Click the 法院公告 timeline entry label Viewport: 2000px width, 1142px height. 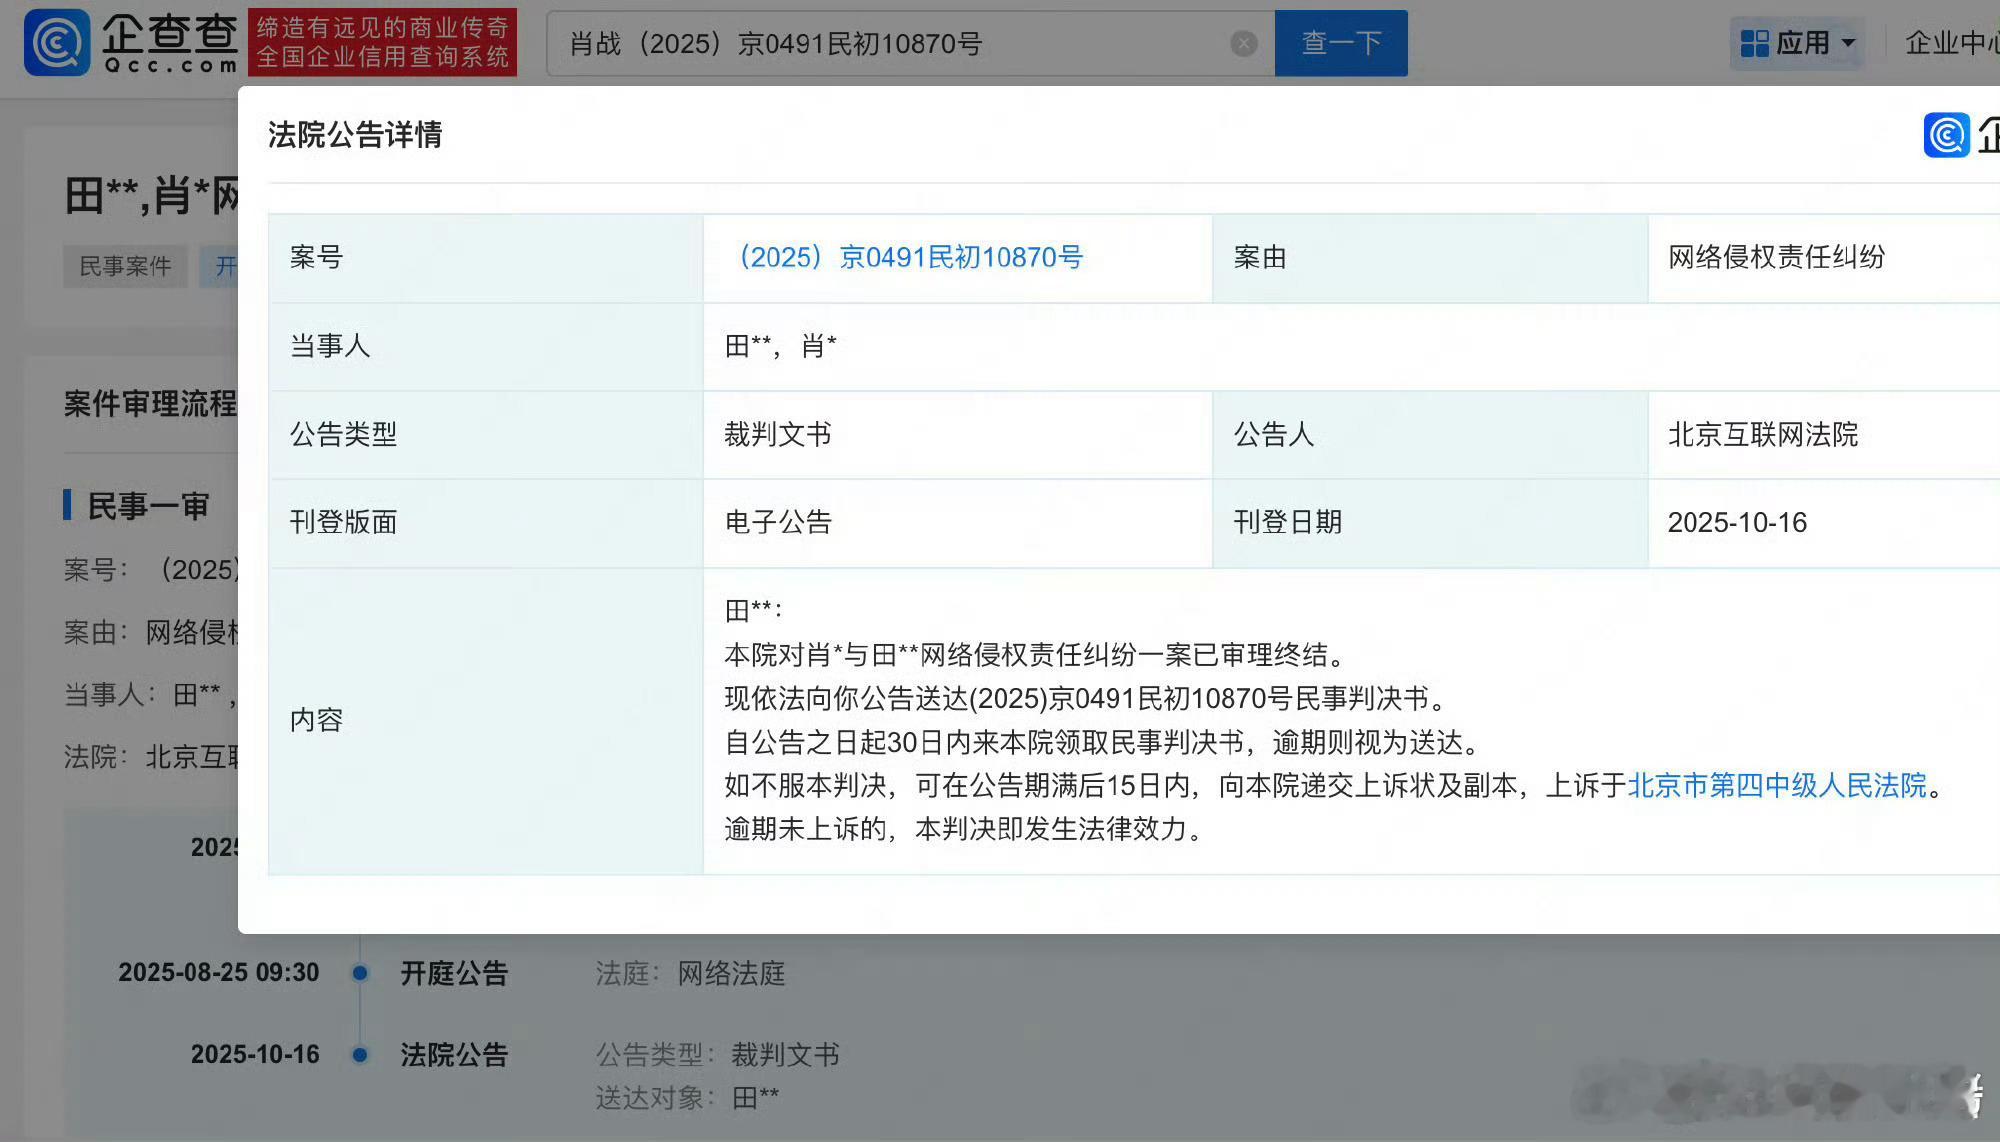pyautogui.click(x=454, y=1055)
